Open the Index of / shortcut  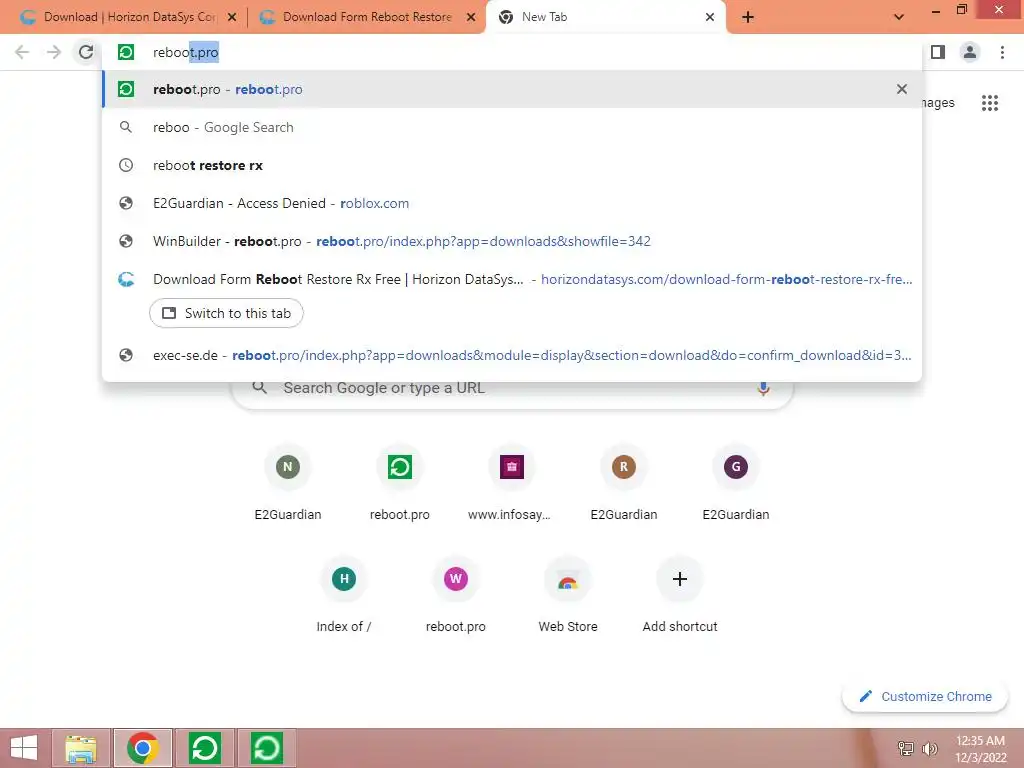(x=344, y=595)
